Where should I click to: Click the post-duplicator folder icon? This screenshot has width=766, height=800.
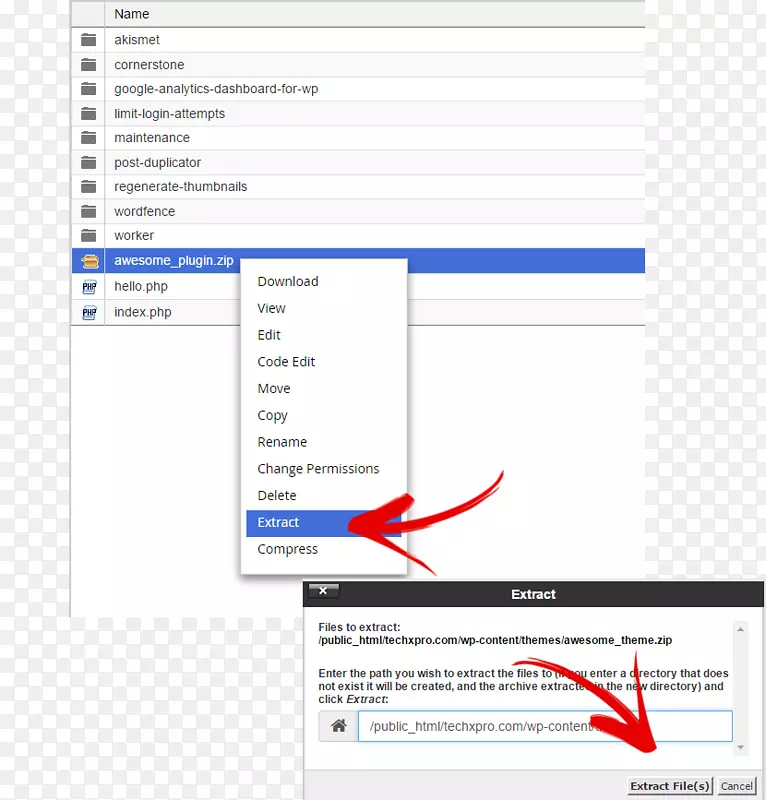pyautogui.click(x=88, y=162)
